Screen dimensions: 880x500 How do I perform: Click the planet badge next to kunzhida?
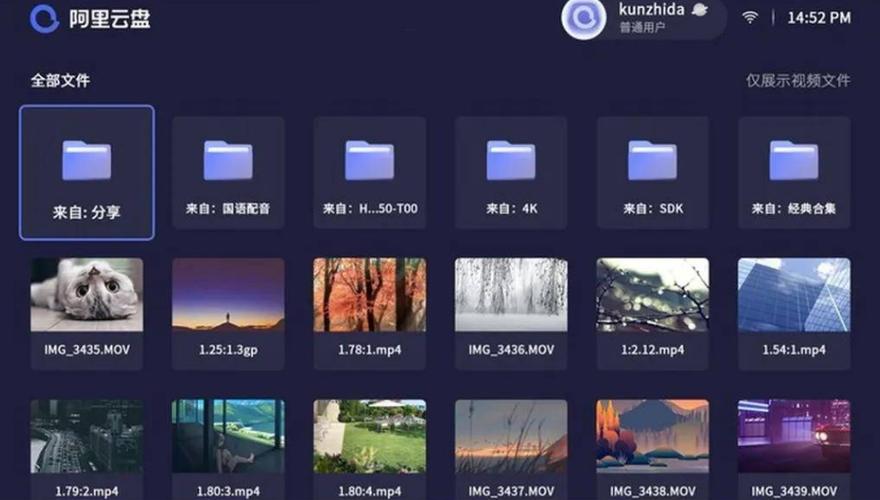click(x=699, y=10)
